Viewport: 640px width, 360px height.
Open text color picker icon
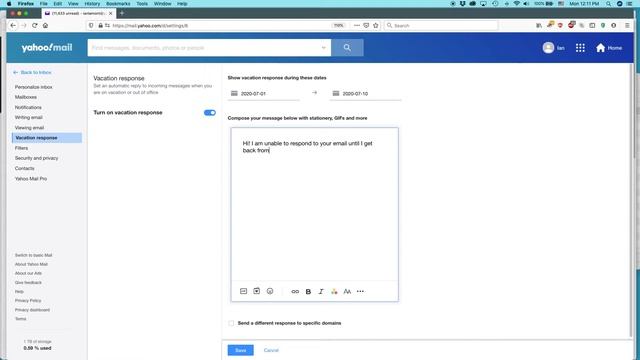click(334, 291)
